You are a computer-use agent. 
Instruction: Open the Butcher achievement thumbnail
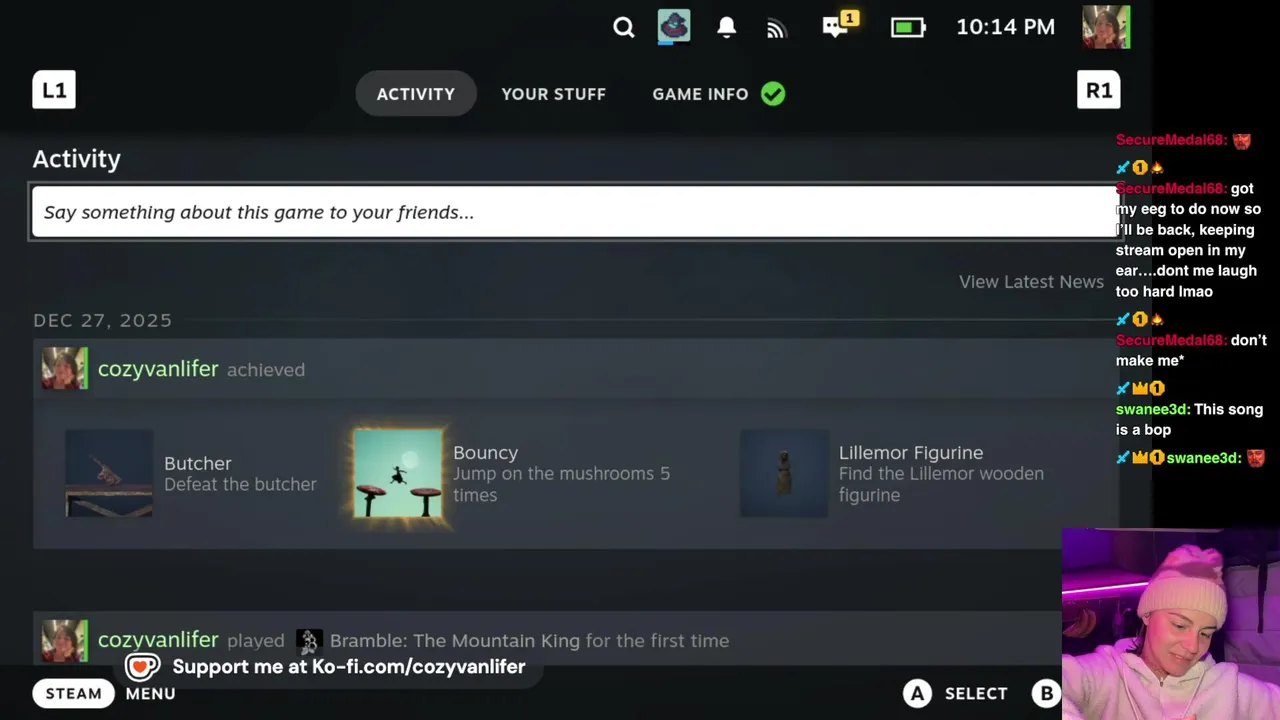[109, 473]
